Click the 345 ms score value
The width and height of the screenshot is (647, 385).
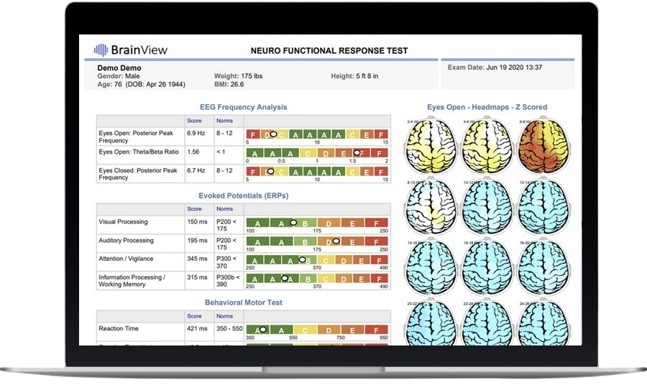[197, 259]
